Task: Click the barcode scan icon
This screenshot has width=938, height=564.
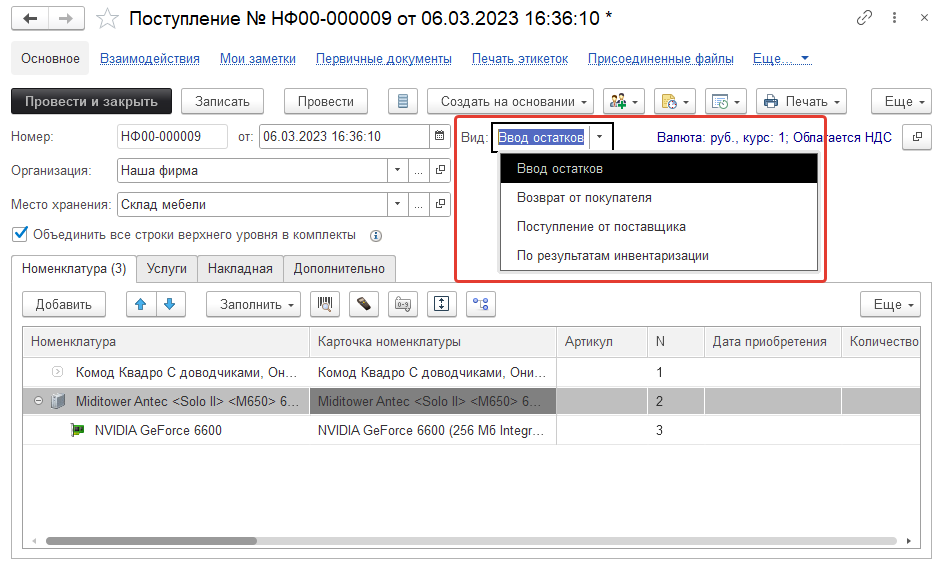Action: click(323, 304)
